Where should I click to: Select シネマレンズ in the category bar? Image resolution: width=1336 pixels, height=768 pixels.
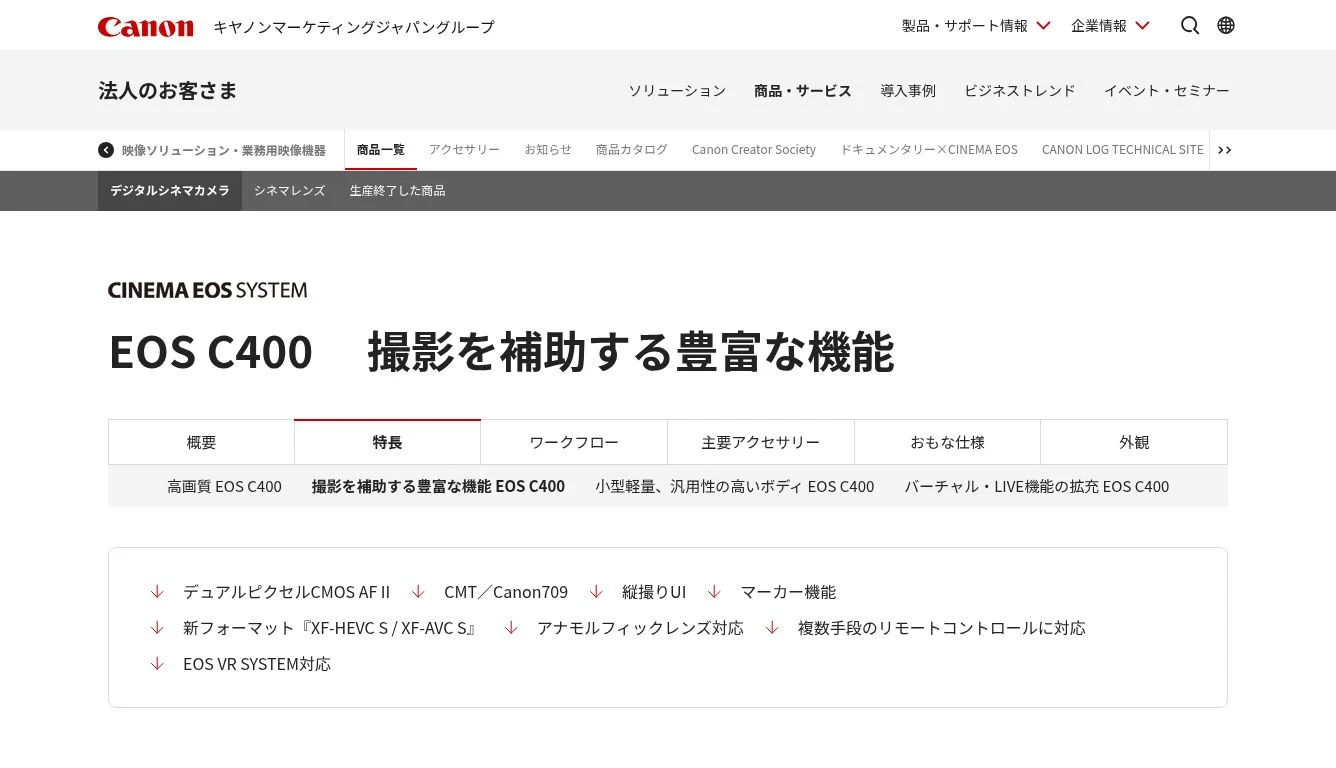point(289,191)
